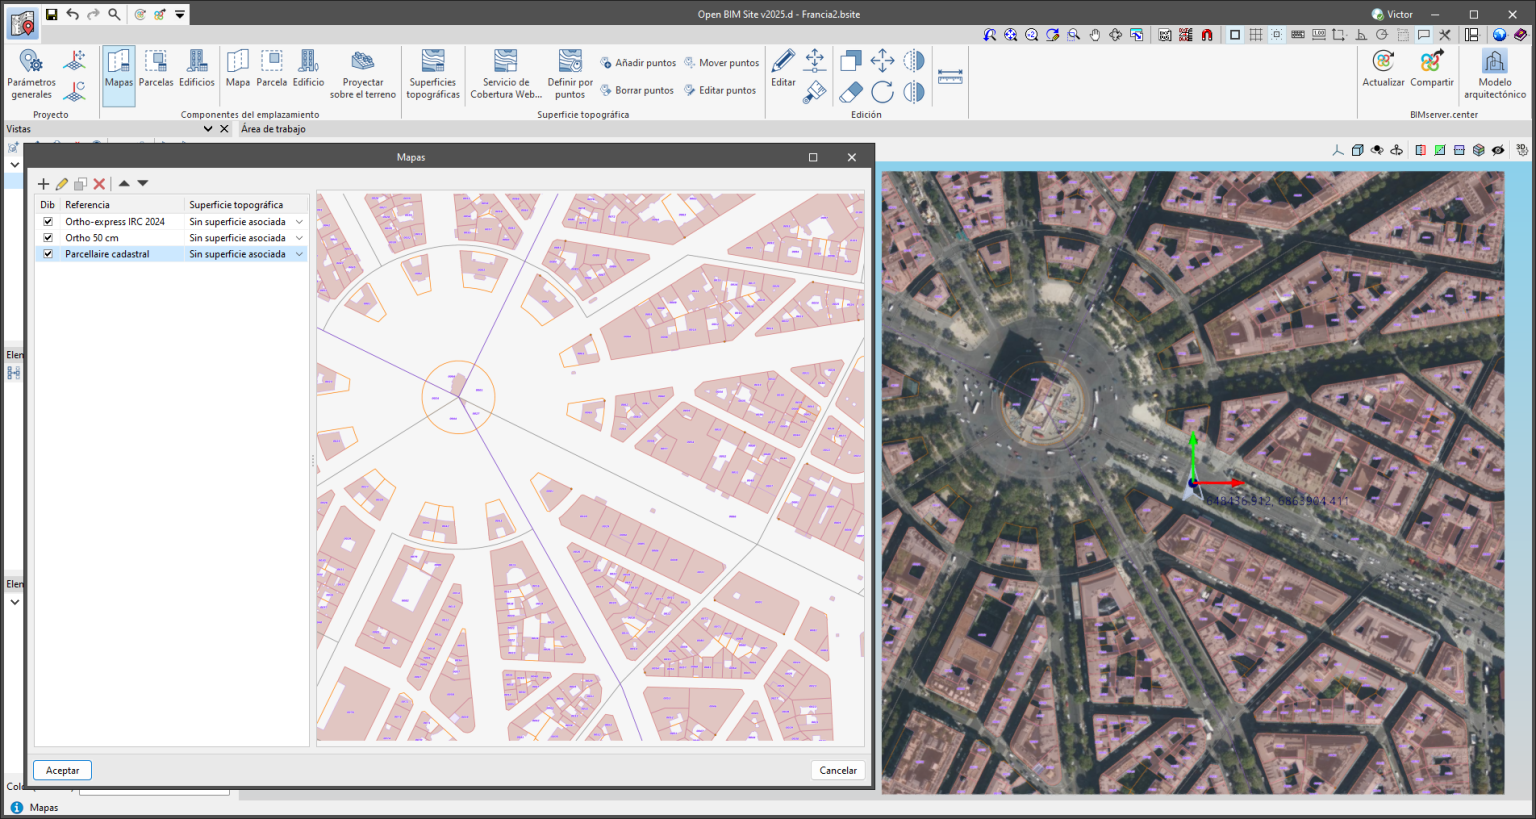
Task: Disable the Parcellaire cadastral checkbox
Action: pos(48,254)
